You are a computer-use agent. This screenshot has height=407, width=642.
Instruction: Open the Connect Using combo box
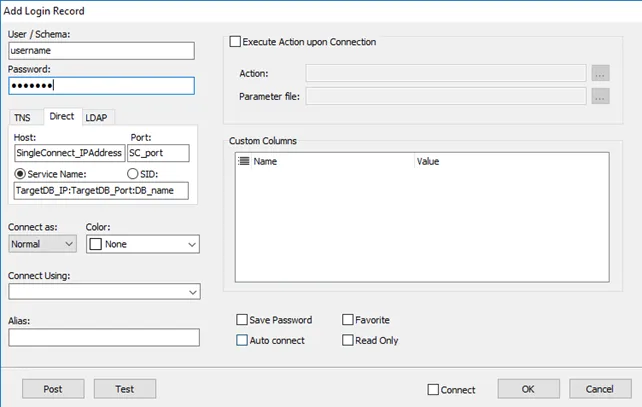pos(104,292)
